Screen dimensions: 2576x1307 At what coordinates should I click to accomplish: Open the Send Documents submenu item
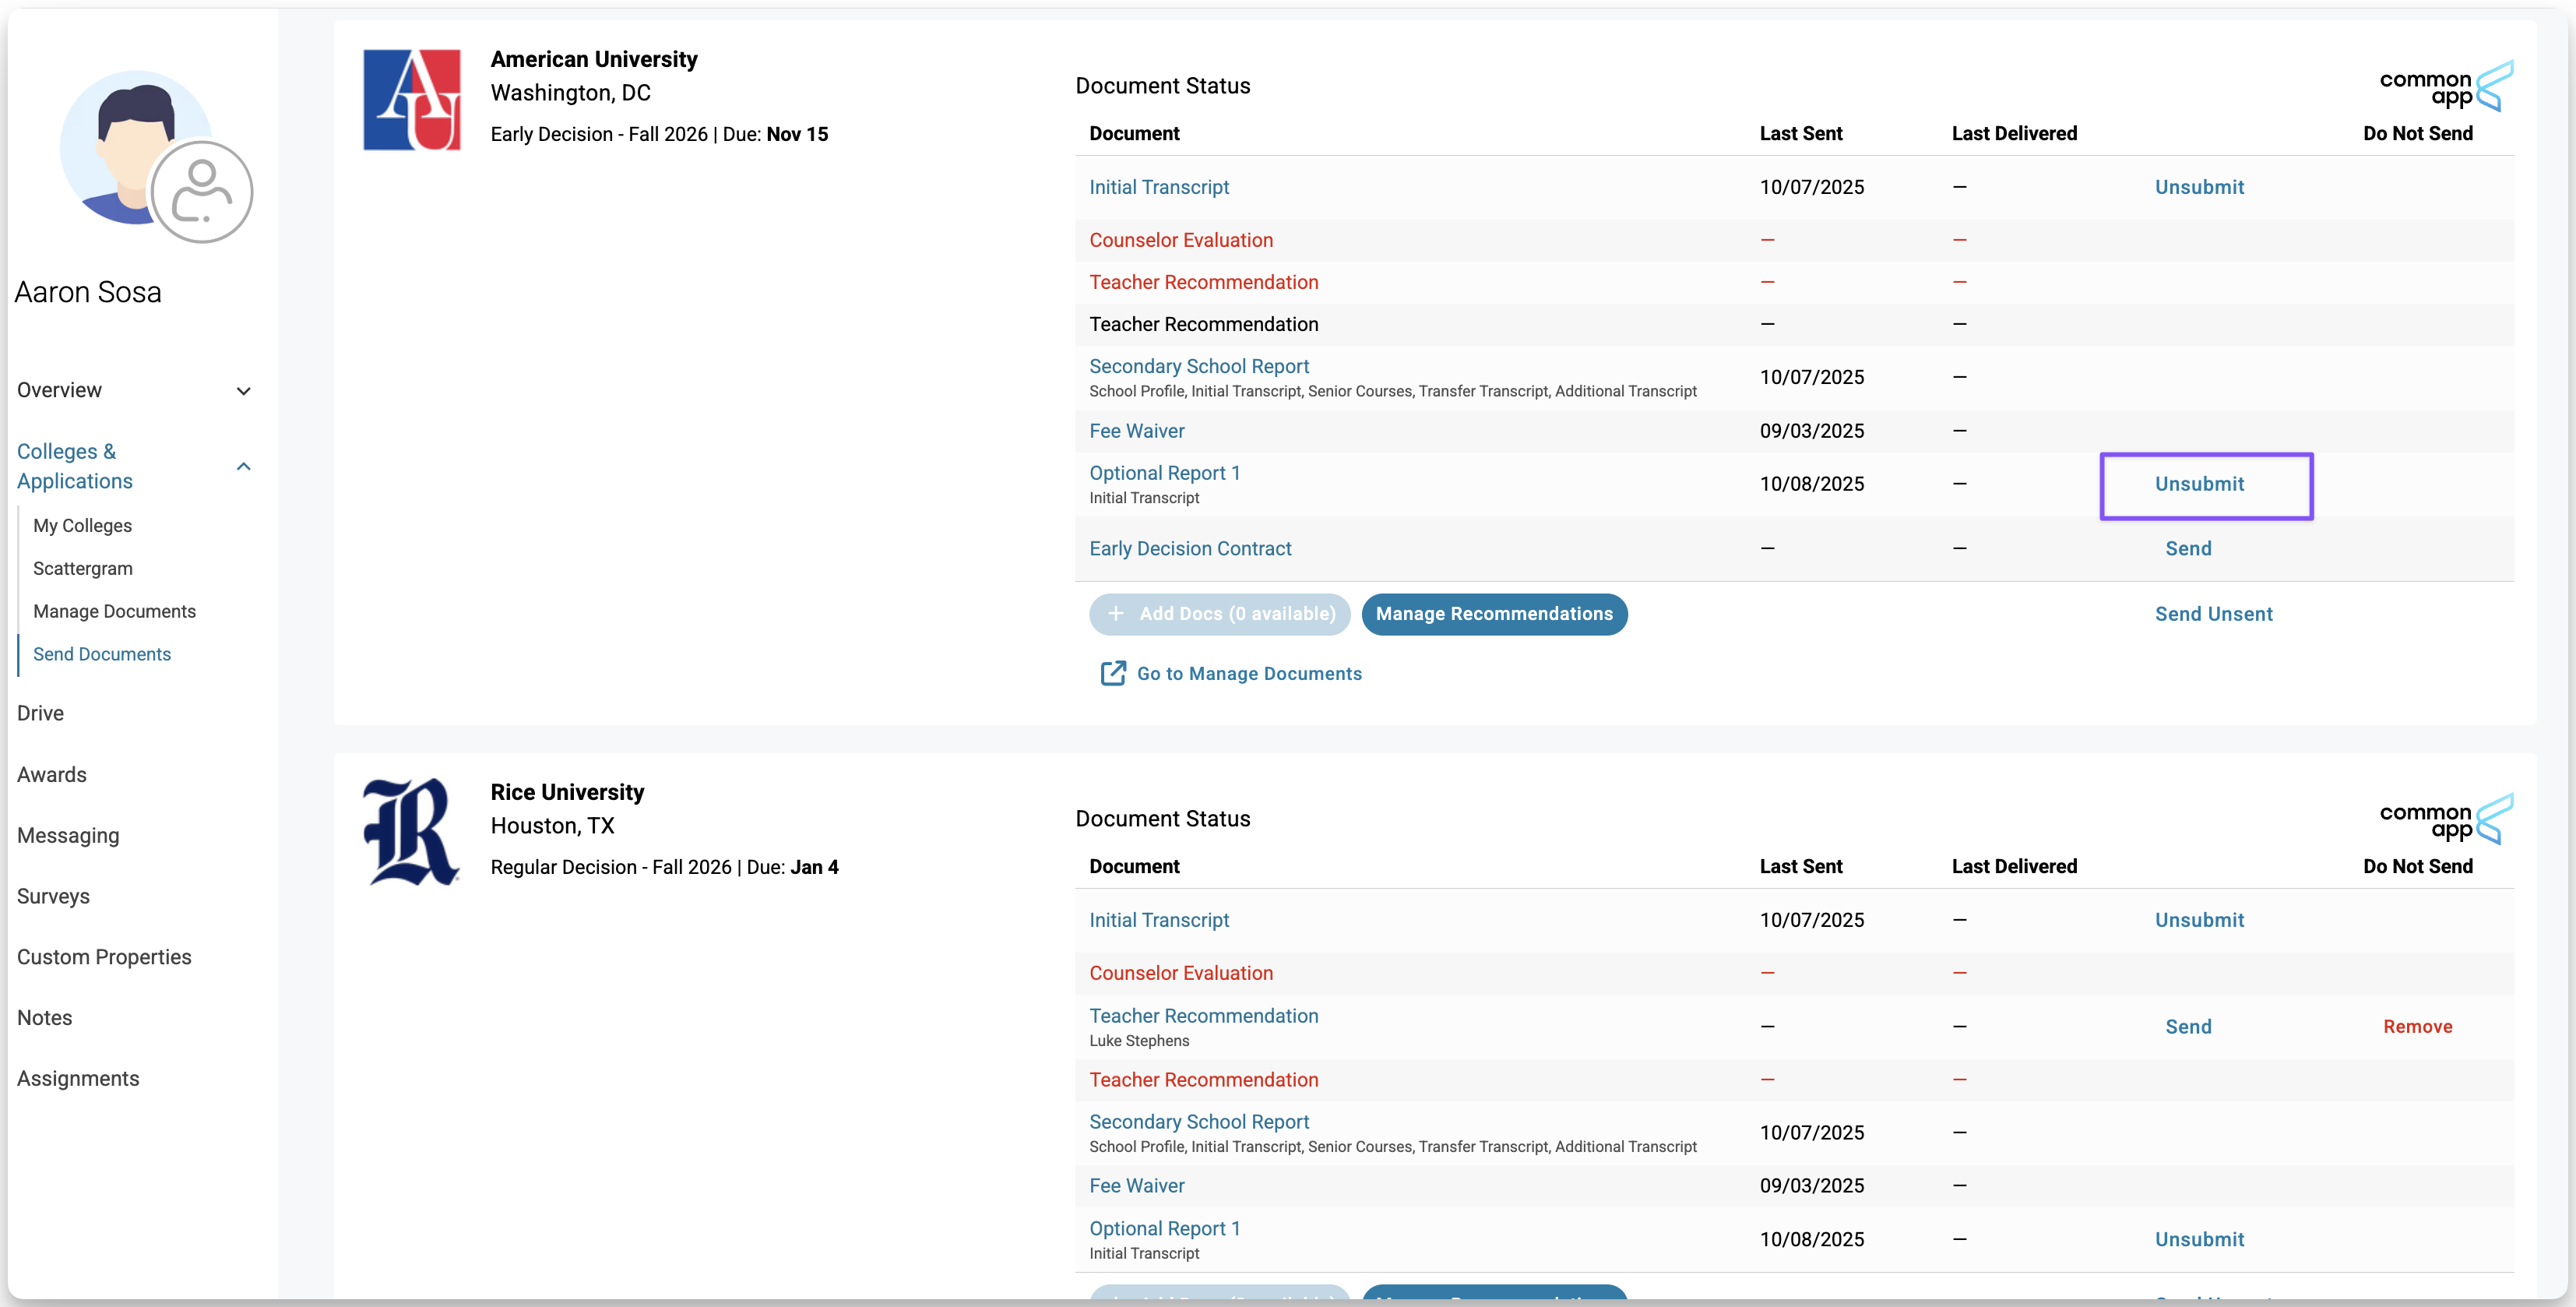tap(102, 654)
